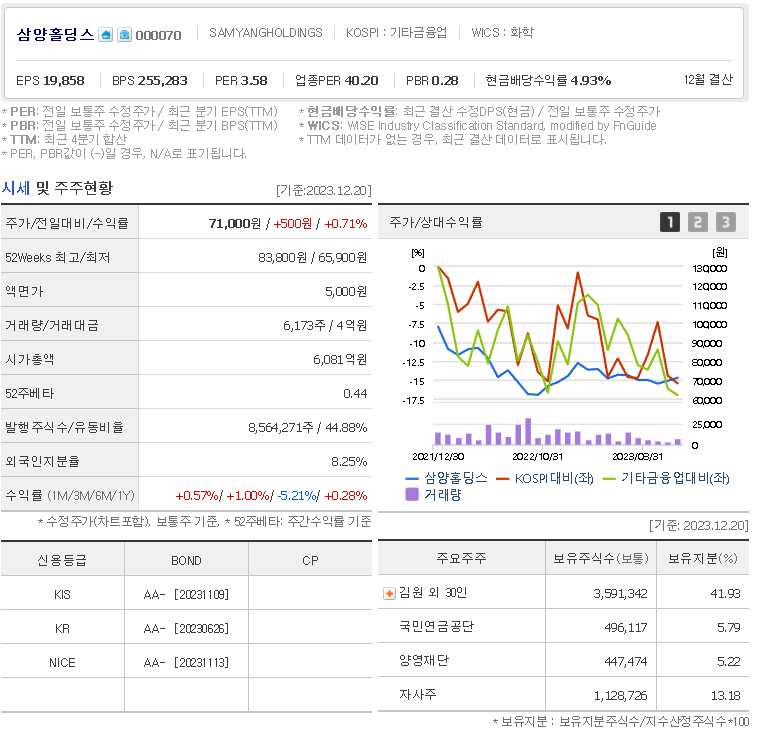Click the 2021/12/30 chart date label
The width and height of the screenshot is (758, 738).
438,457
